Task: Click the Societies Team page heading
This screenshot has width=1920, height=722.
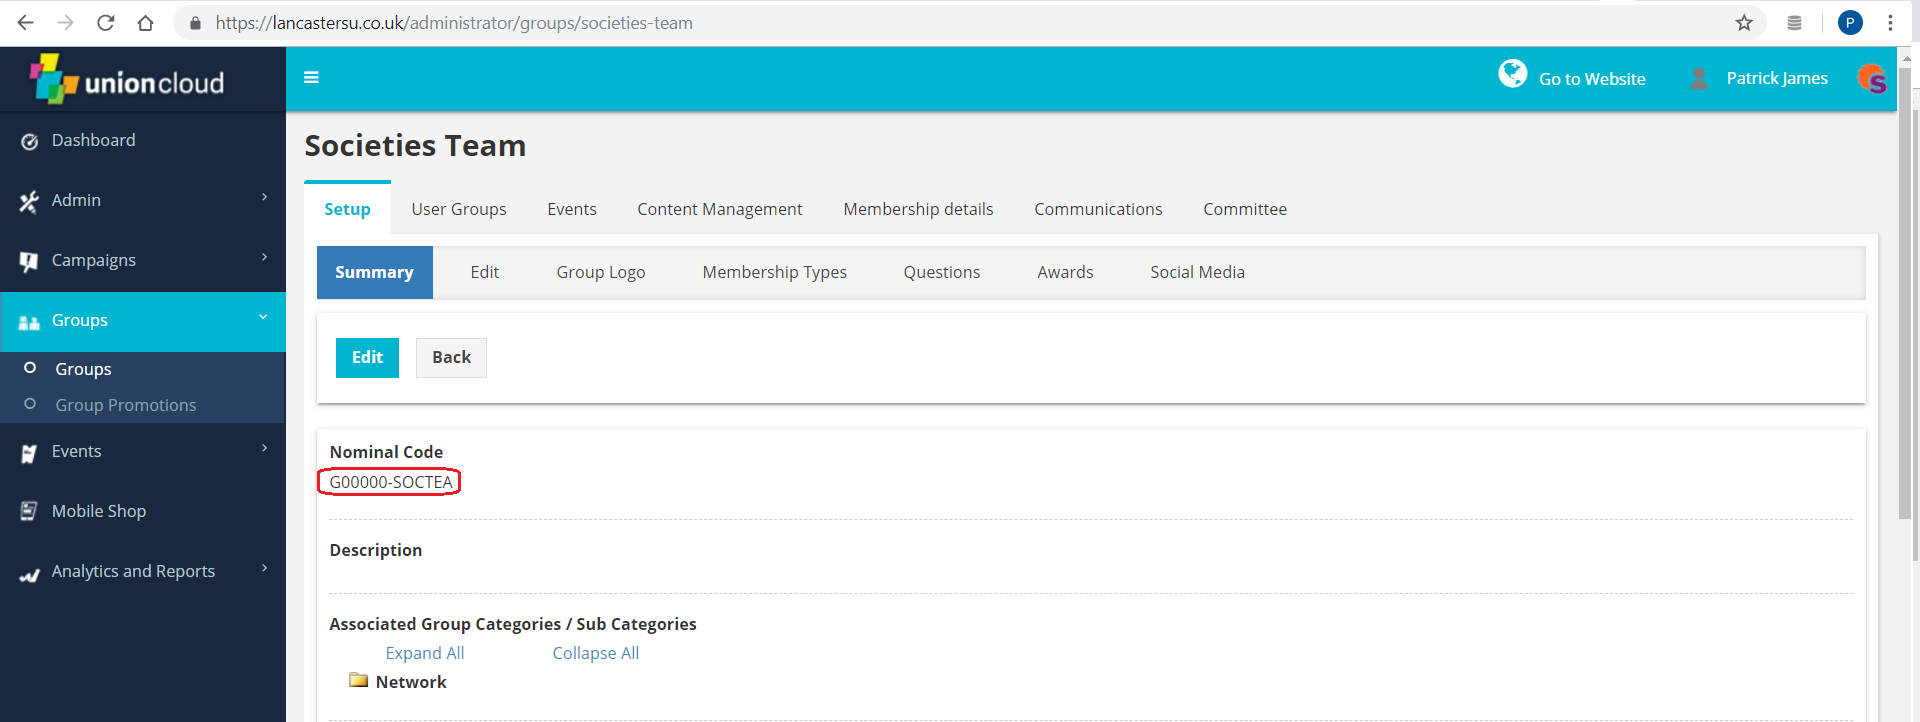Action: pyautogui.click(x=415, y=146)
